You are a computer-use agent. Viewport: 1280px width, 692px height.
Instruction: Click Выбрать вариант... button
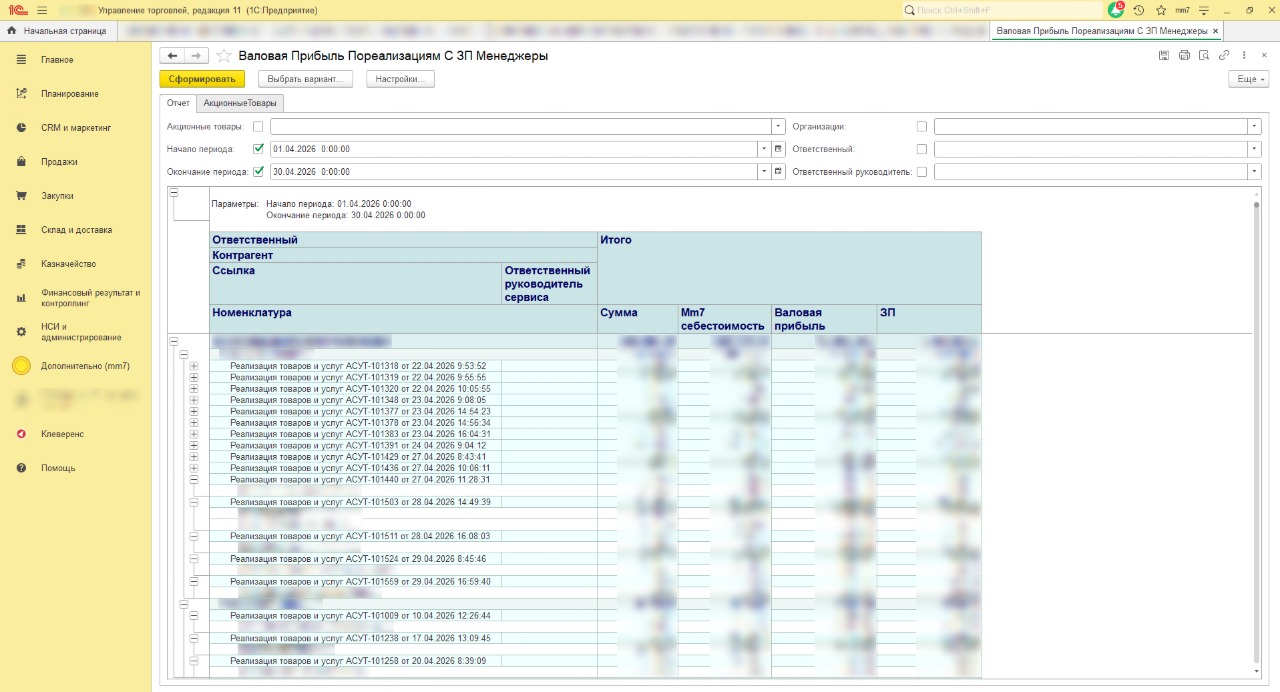(x=305, y=79)
